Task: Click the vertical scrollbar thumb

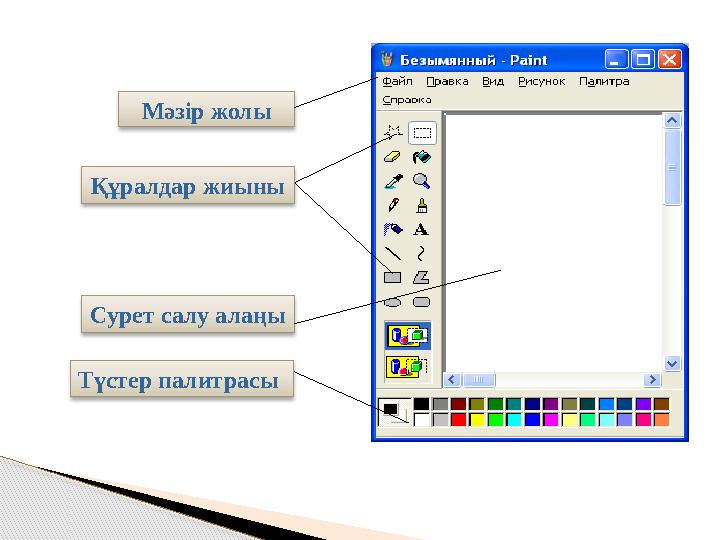Action: point(672,168)
